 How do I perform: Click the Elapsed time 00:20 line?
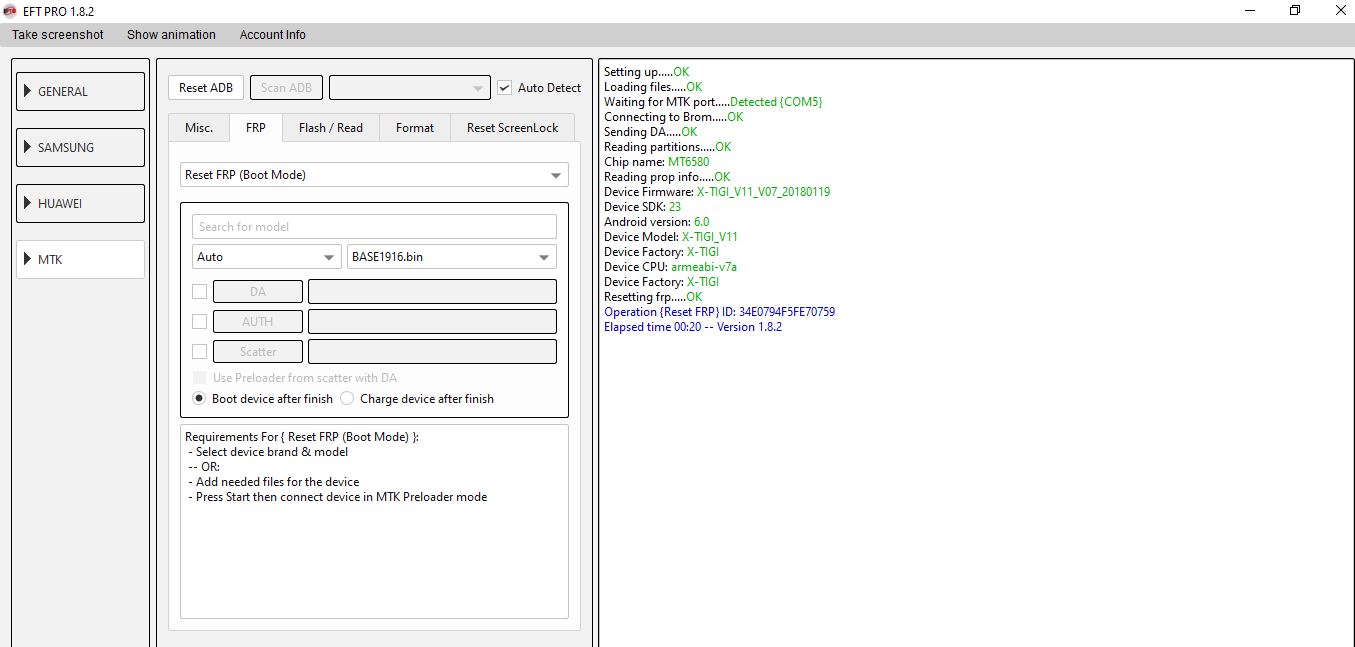[x=693, y=327]
